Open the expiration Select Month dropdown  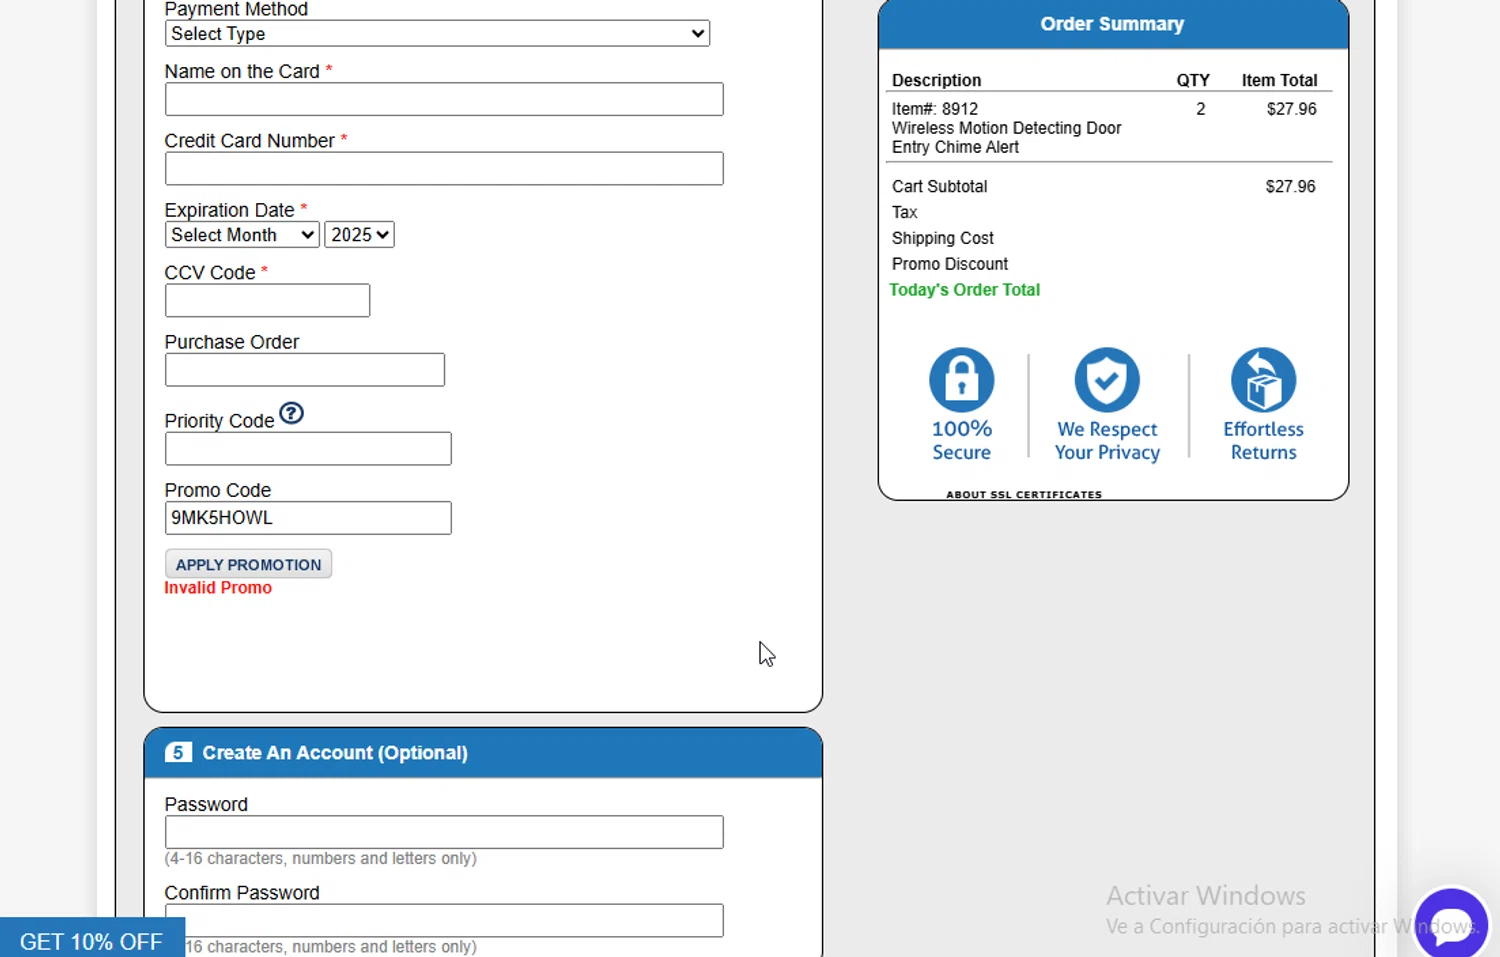pos(242,235)
